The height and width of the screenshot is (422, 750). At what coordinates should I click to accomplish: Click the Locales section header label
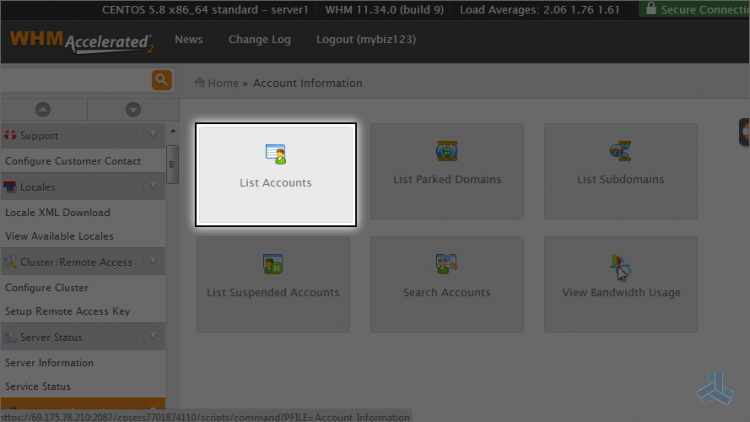pos(38,187)
